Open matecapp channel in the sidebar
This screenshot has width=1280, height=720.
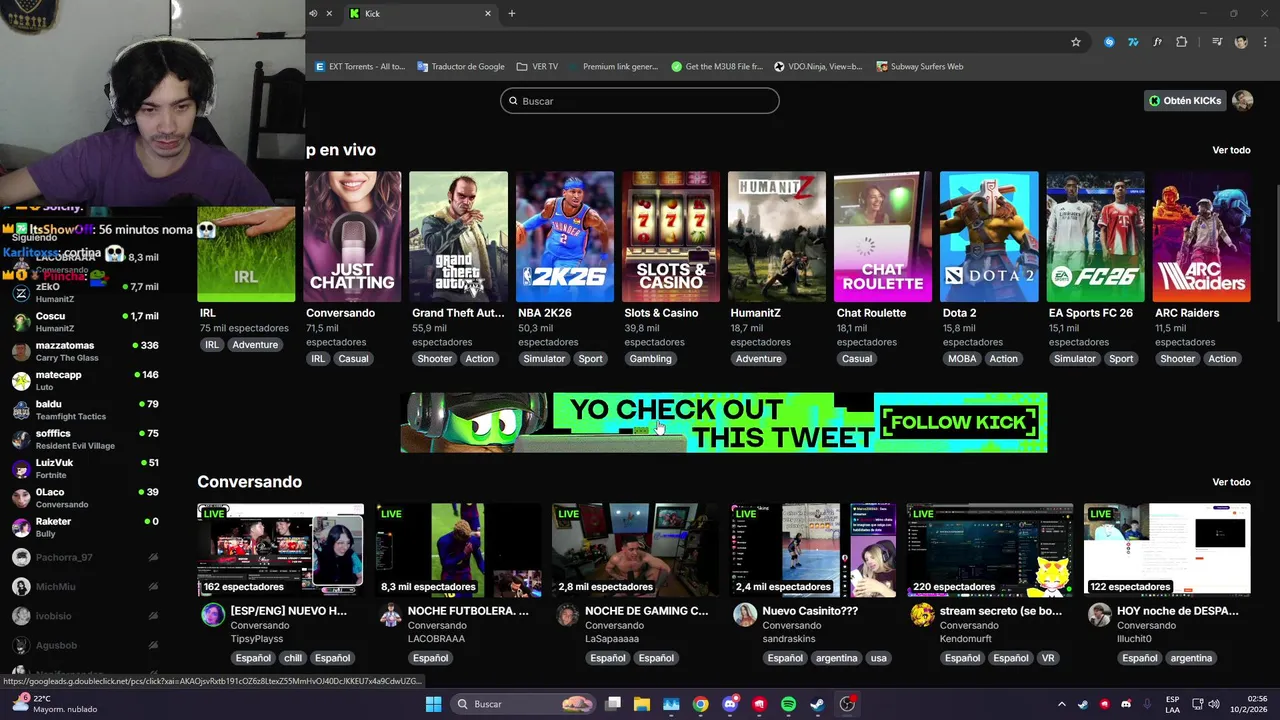(85, 380)
